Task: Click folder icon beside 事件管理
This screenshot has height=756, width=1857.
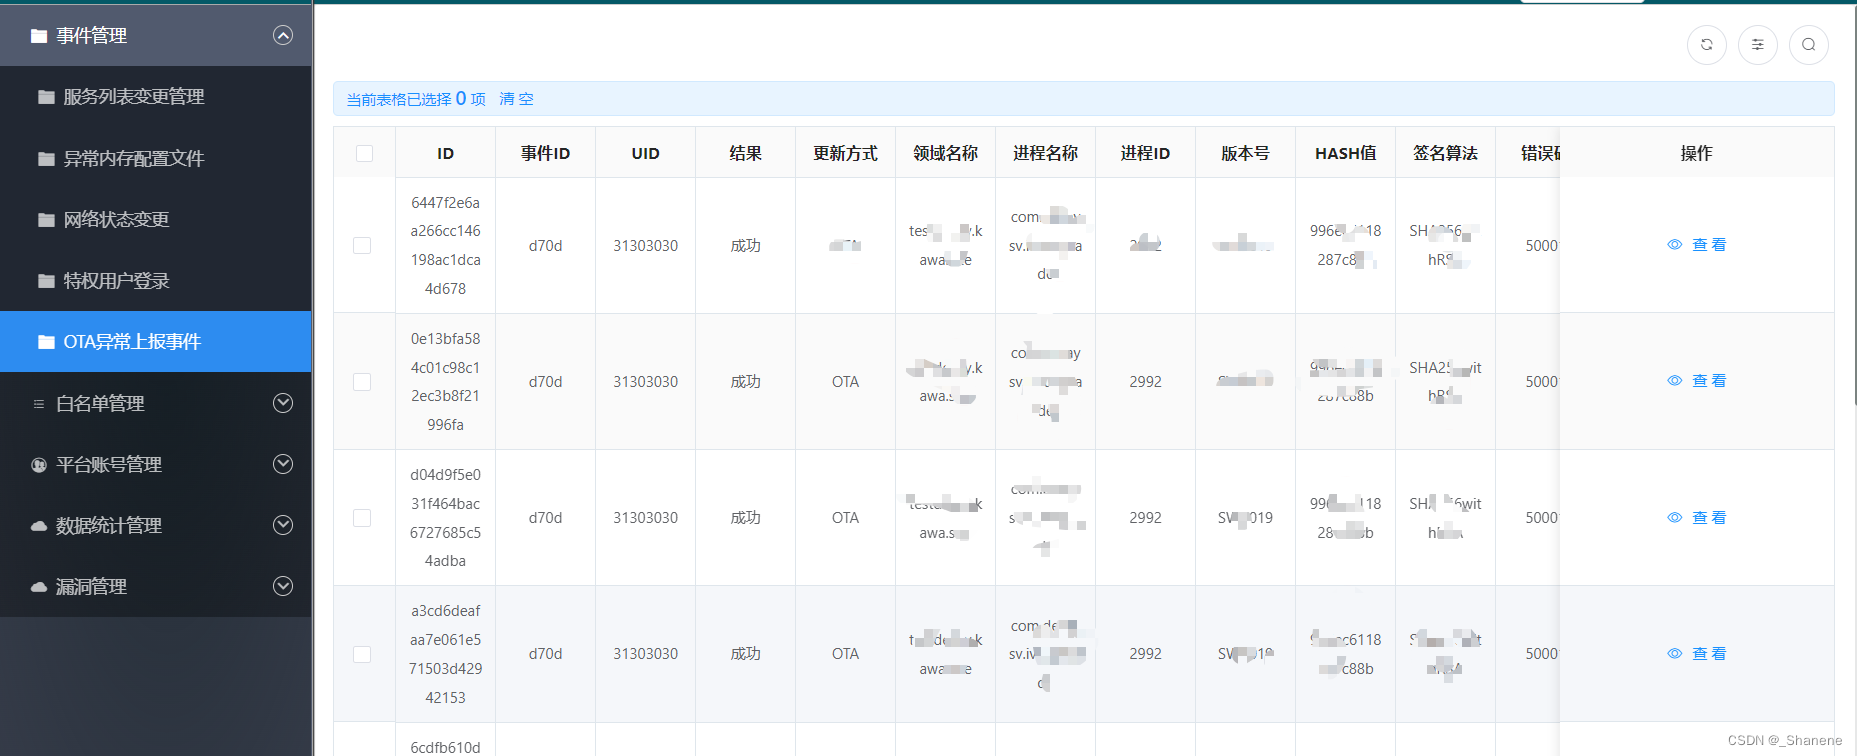Action: point(39,36)
